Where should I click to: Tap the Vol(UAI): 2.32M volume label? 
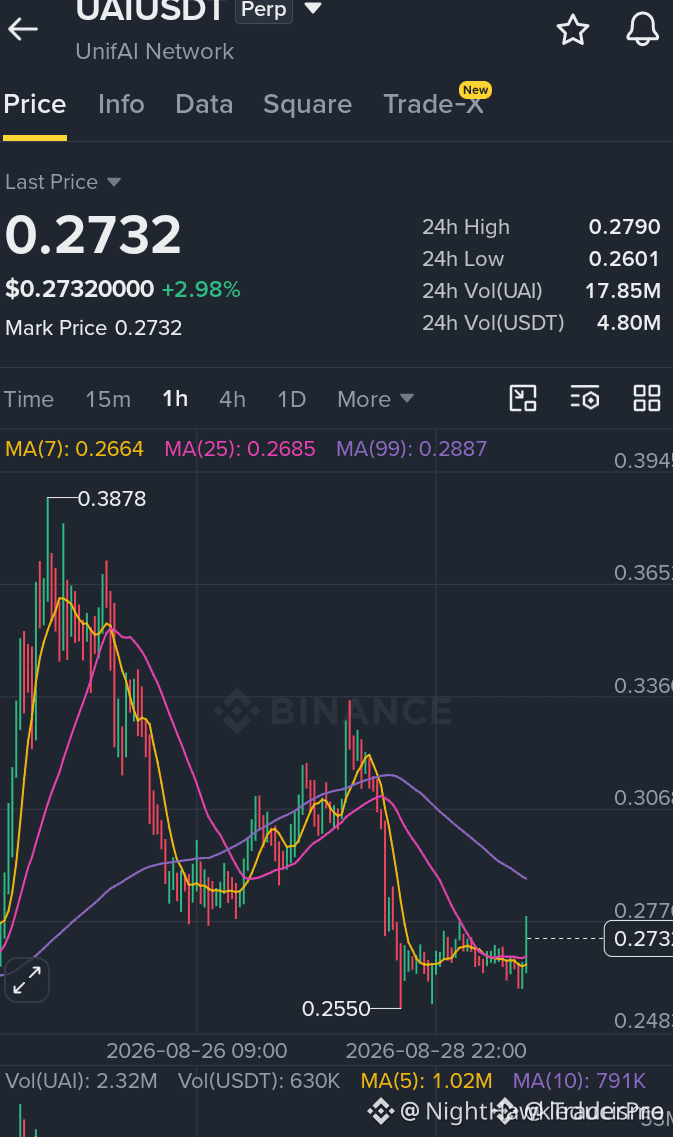[81, 1081]
